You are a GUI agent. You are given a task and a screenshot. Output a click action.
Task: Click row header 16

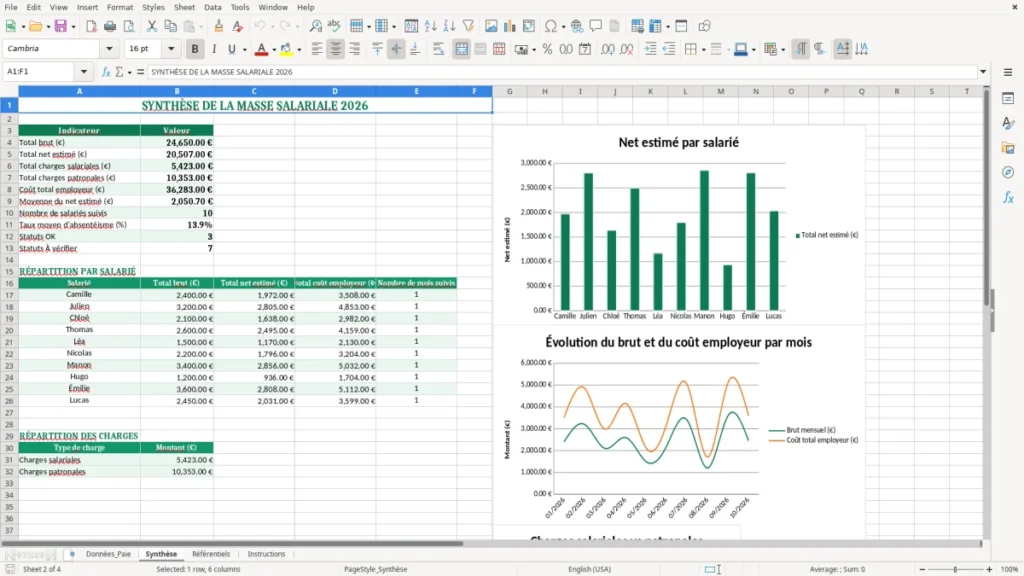pyautogui.click(x=9, y=283)
